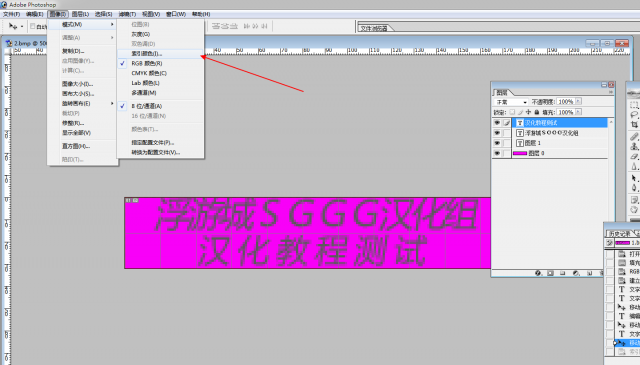The image size is (640, 365).
Task: Click Add layer style icon in Layers panel
Action: (538, 273)
